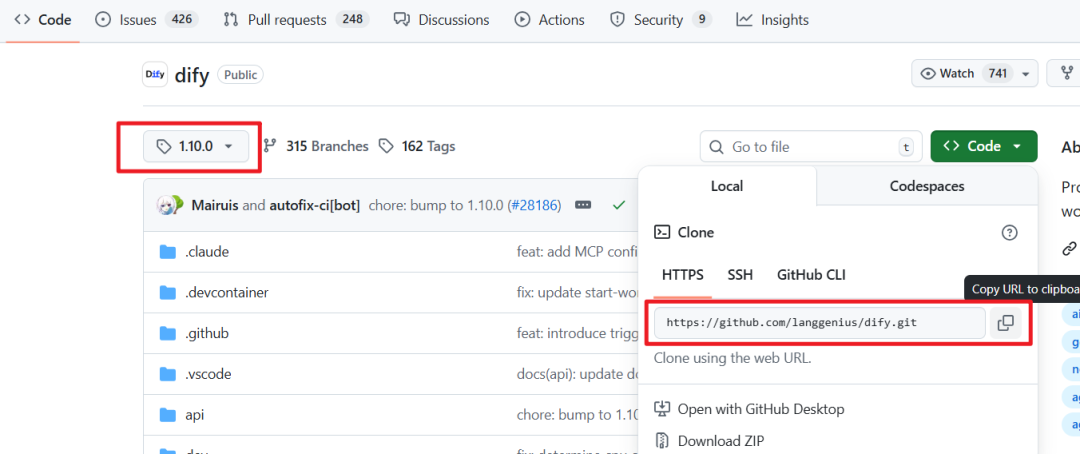Go to Pull requests tab
The image size is (1080, 454).
296,20
